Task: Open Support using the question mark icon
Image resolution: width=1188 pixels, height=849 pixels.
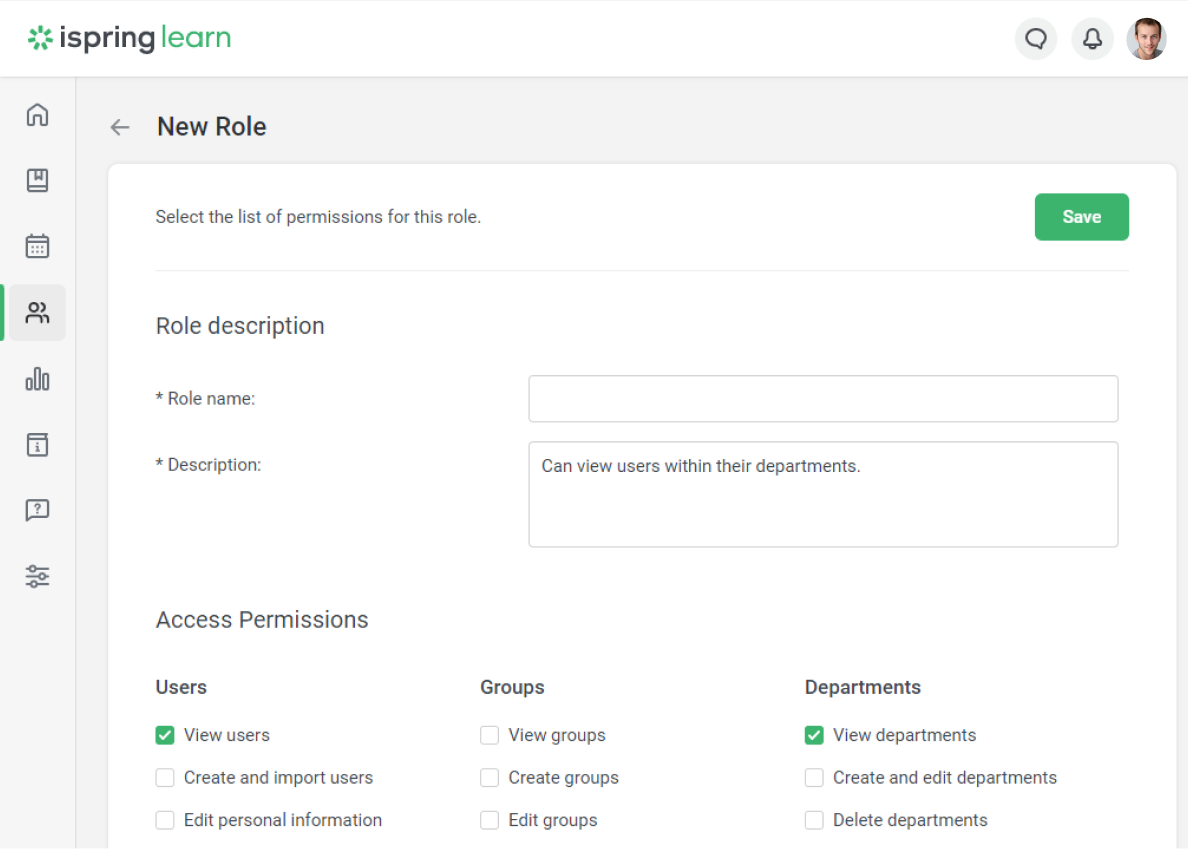Action: tap(37, 510)
